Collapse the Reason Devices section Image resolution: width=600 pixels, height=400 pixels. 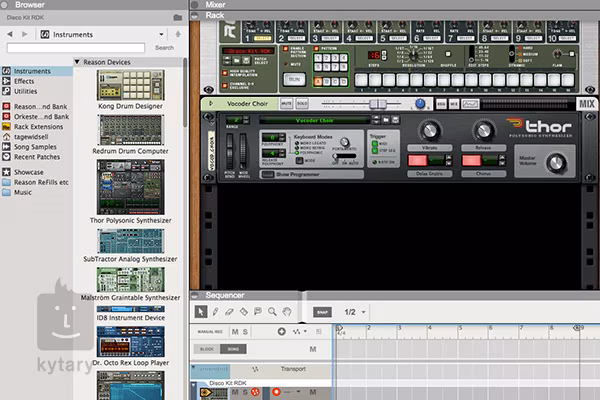click(x=79, y=62)
